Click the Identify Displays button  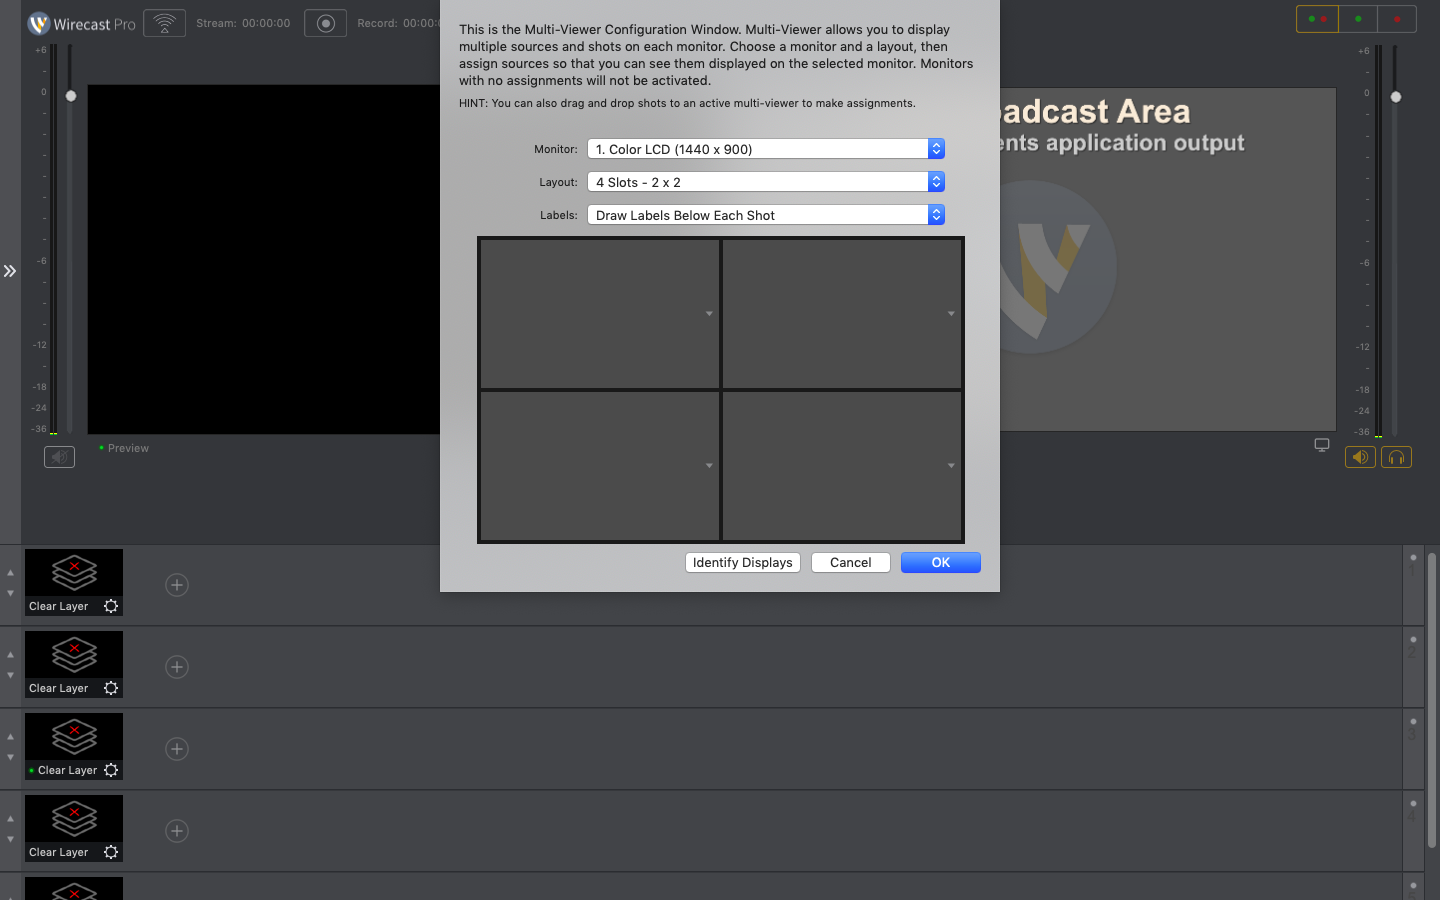(742, 562)
